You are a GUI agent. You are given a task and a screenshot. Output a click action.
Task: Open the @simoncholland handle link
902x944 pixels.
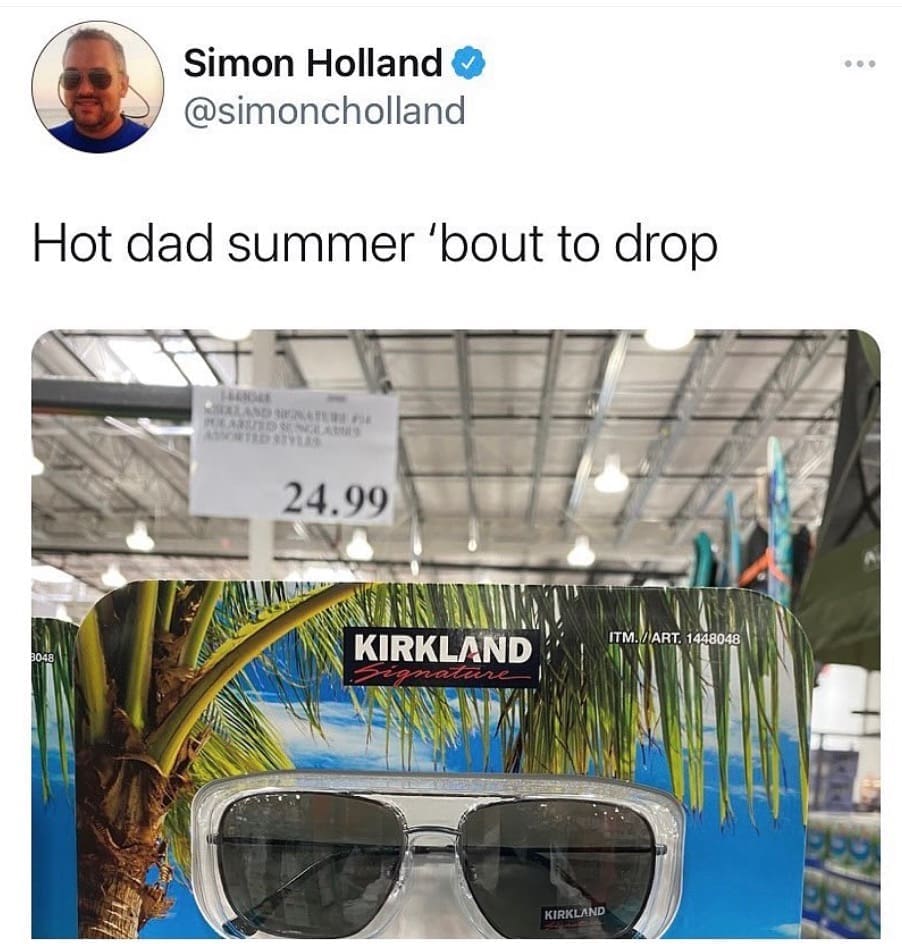[325, 111]
